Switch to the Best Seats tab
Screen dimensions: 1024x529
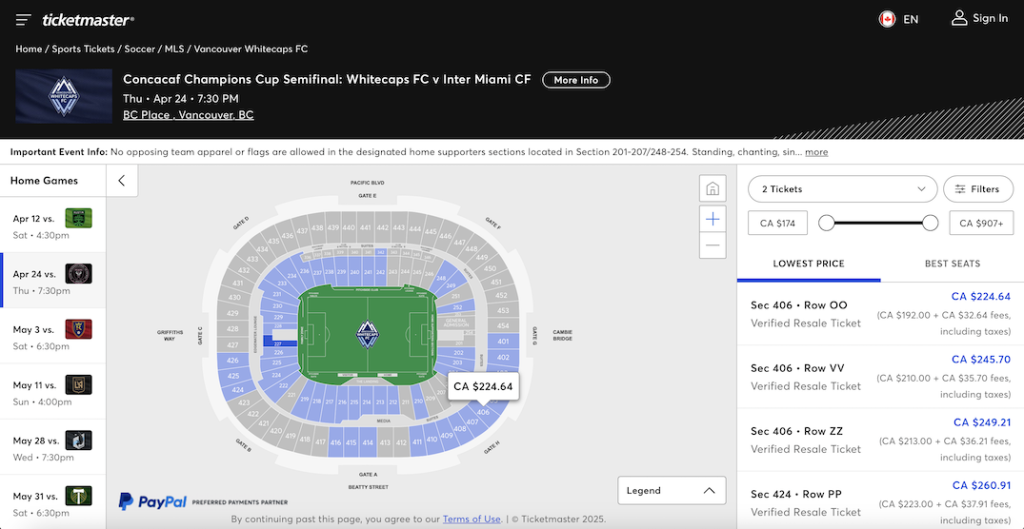(x=952, y=264)
